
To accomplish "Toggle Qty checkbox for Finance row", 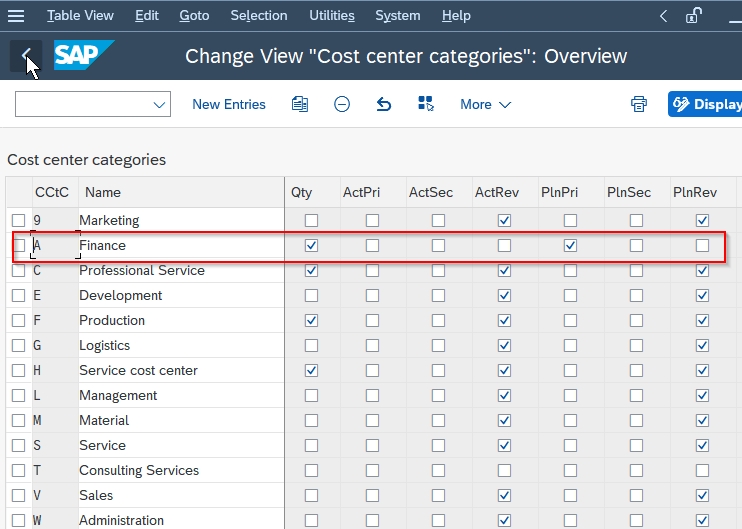I will (311, 245).
